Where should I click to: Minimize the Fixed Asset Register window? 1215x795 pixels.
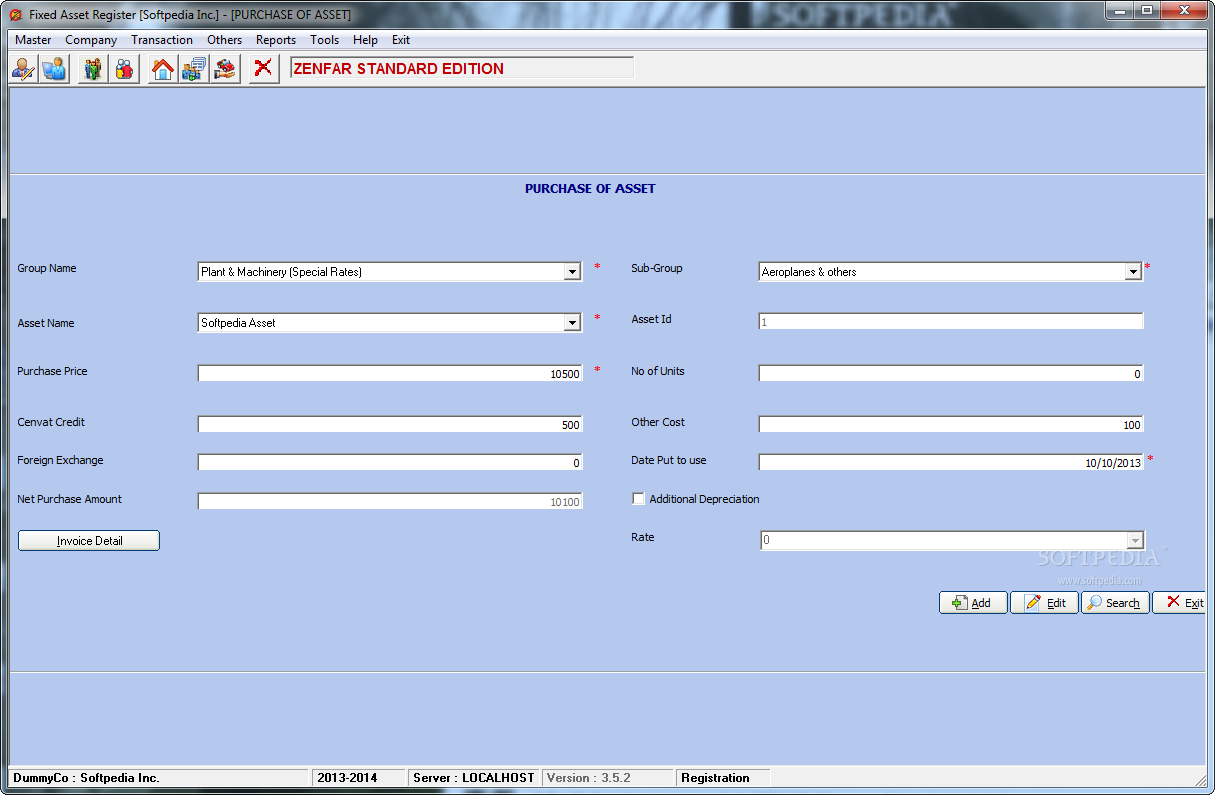point(1119,10)
